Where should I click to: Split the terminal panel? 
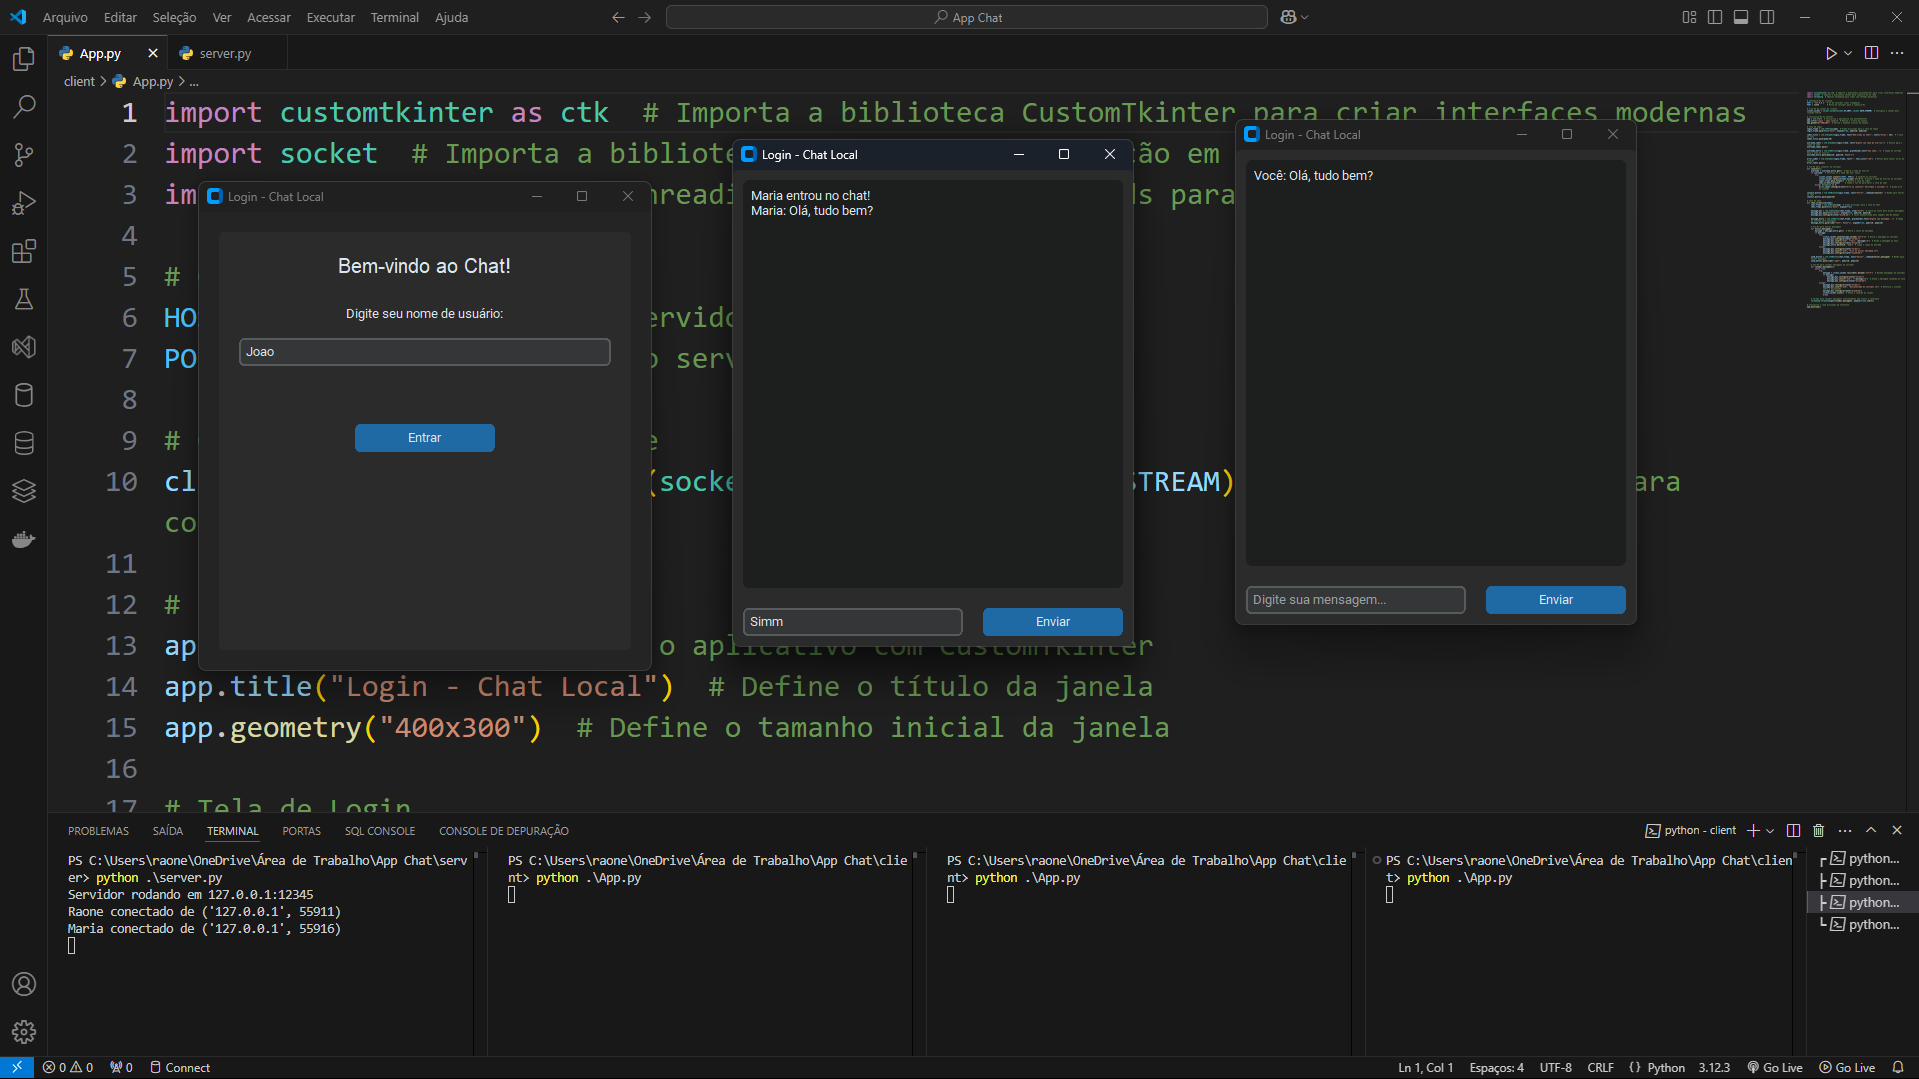tap(1793, 830)
